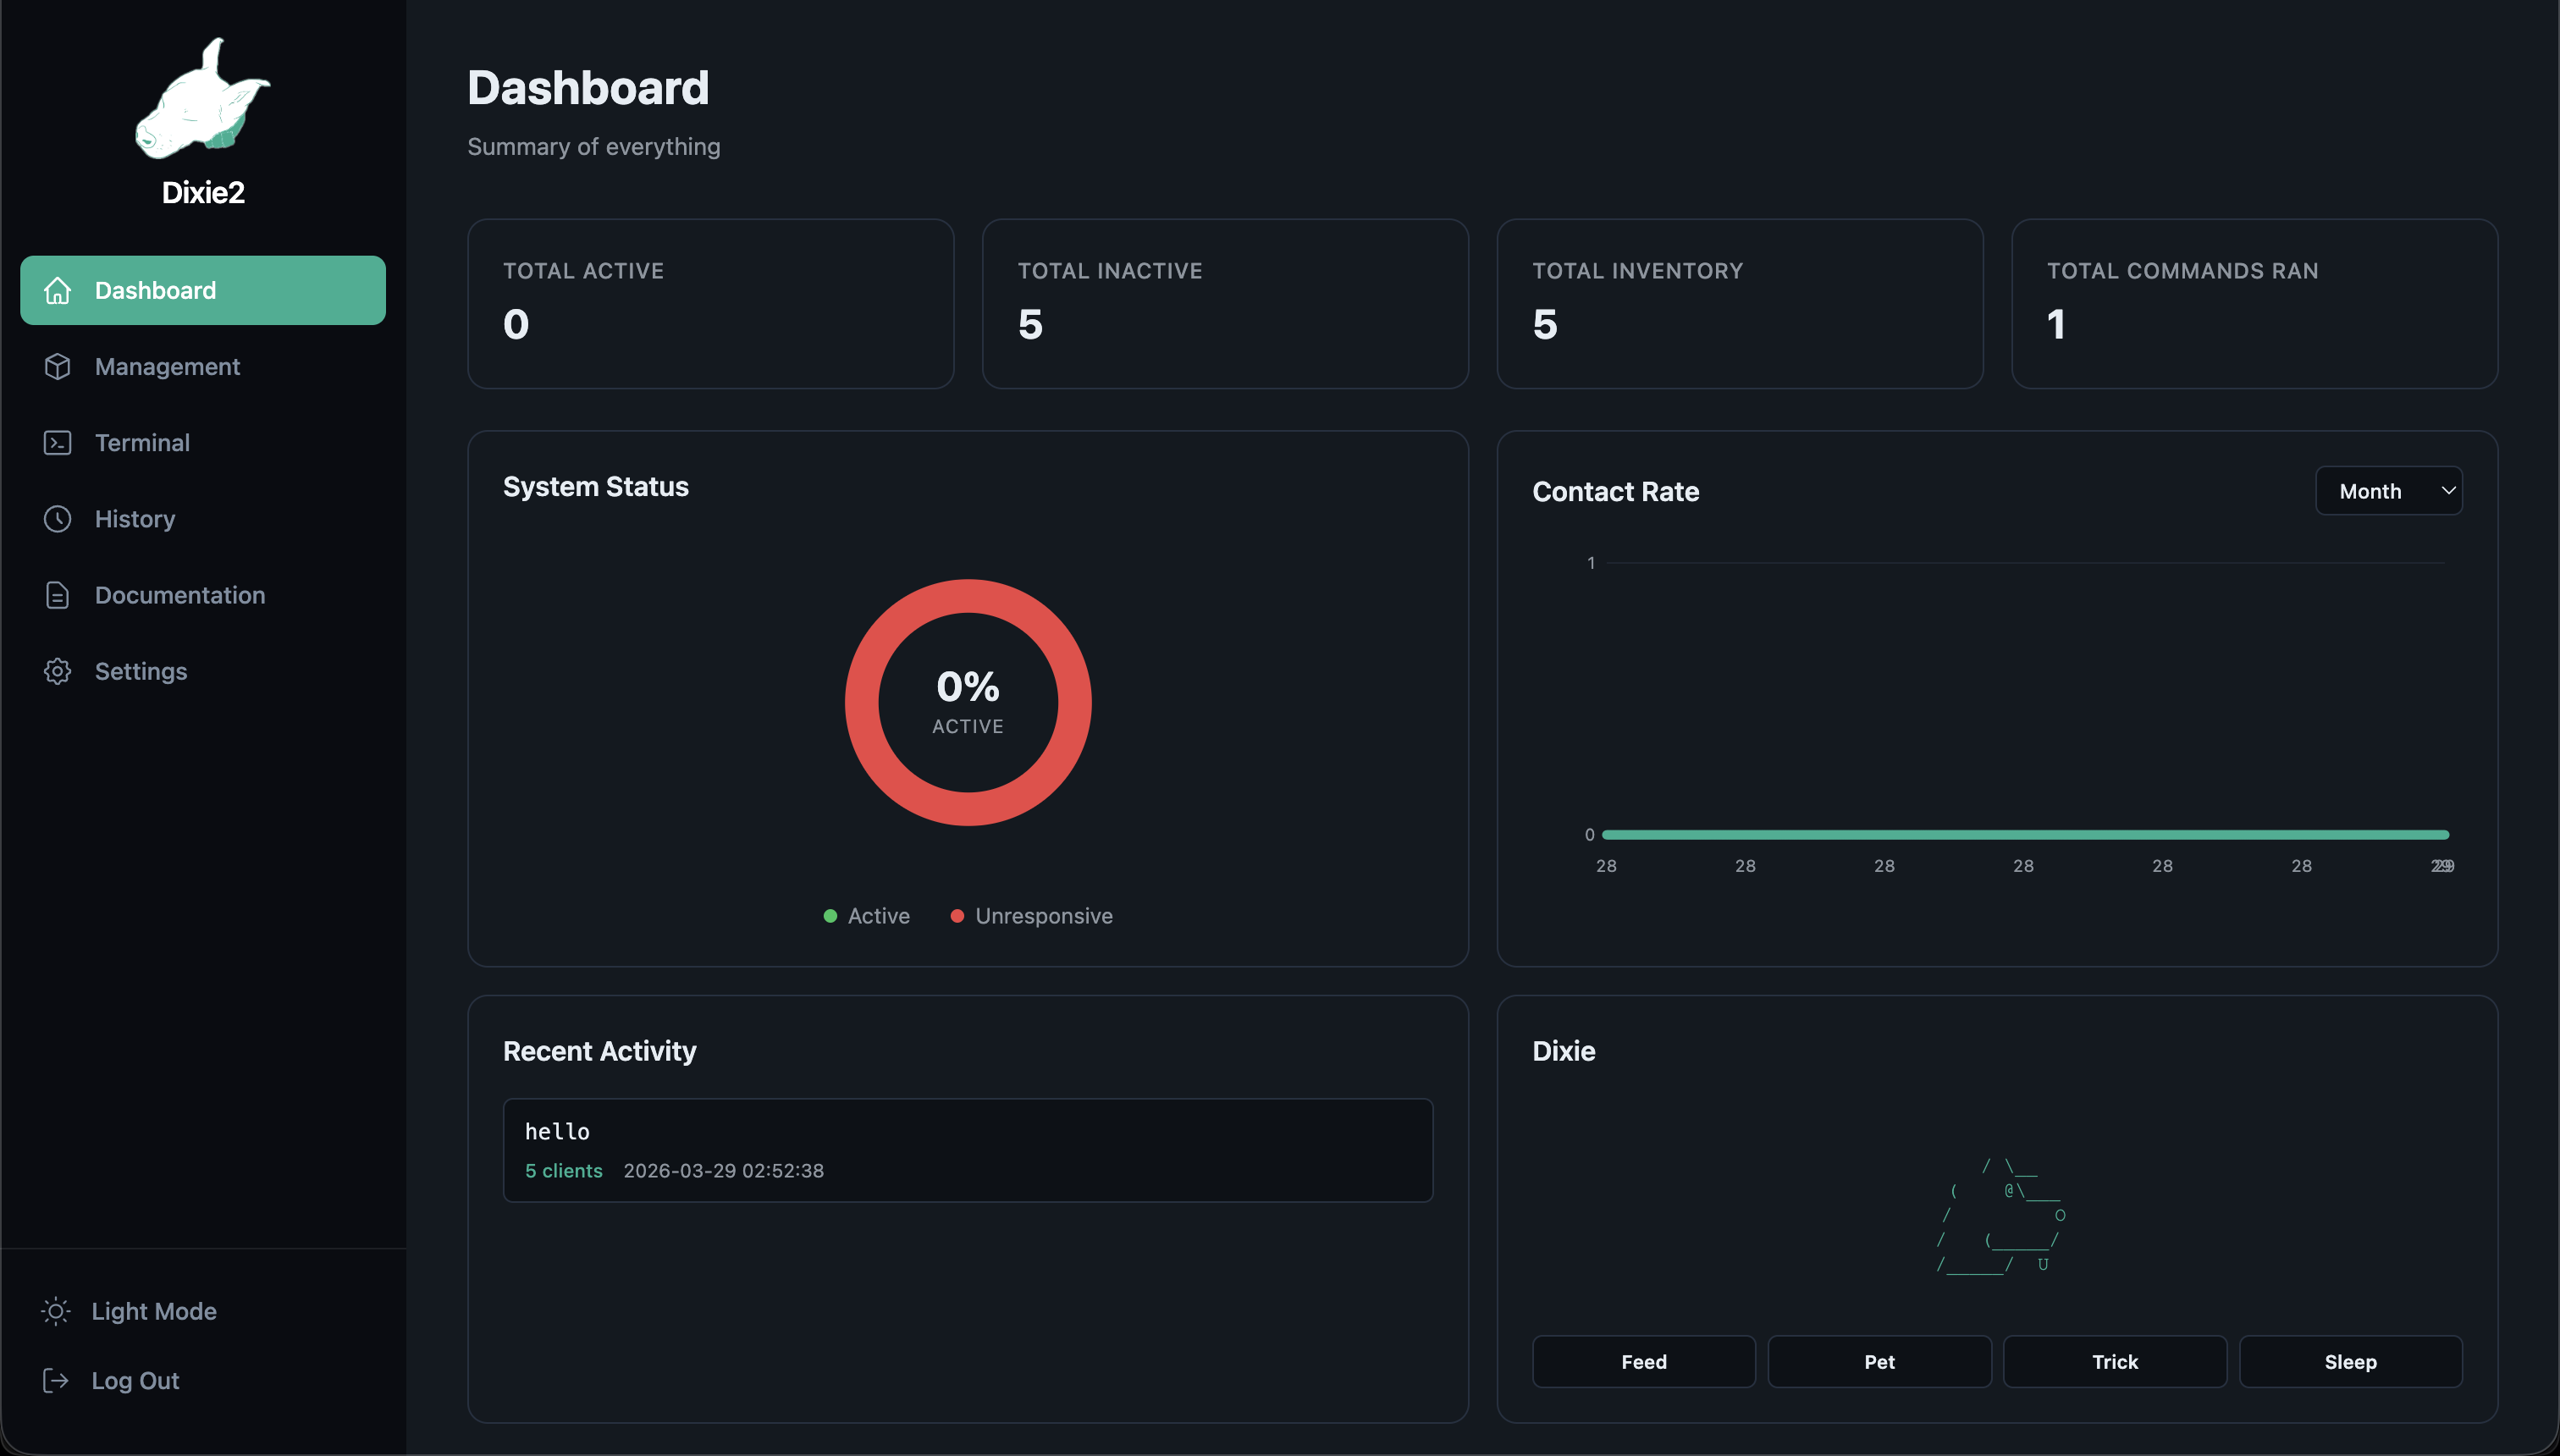
Task: Click the History clock icon
Action: click(x=57, y=519)
